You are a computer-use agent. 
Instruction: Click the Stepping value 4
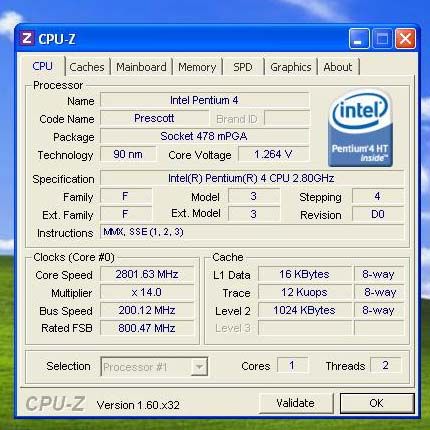(378, 196)
